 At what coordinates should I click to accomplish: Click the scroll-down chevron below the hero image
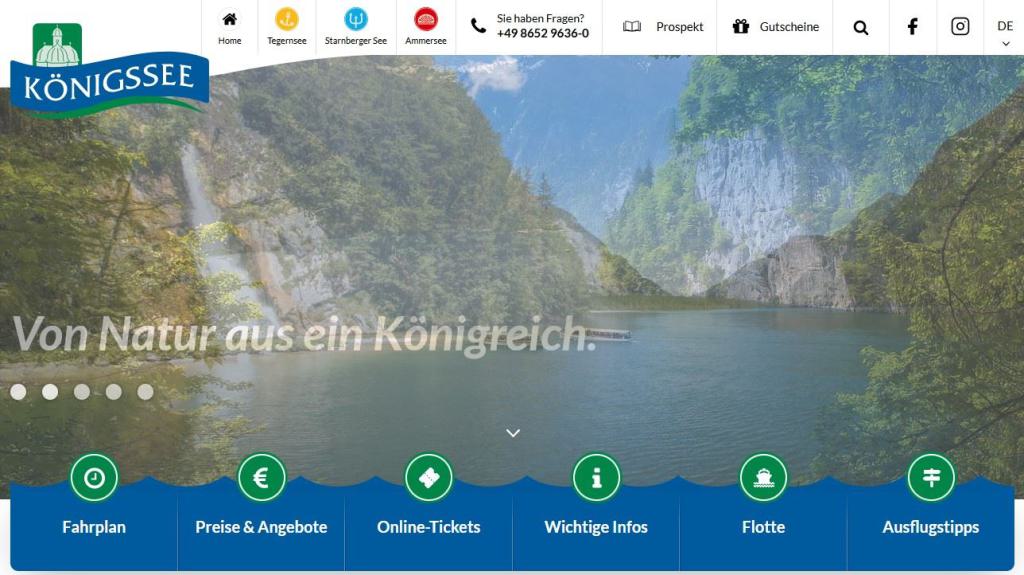pos(513,433)
